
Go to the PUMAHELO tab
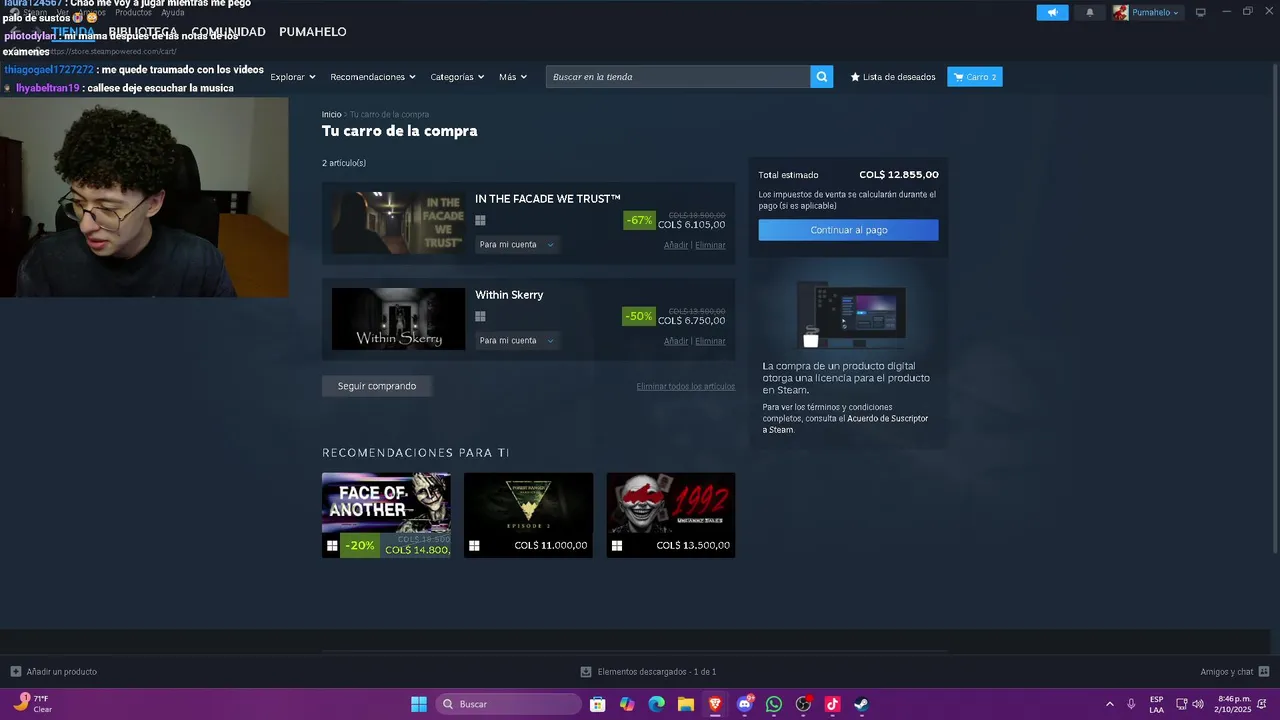tap(313, 32)
